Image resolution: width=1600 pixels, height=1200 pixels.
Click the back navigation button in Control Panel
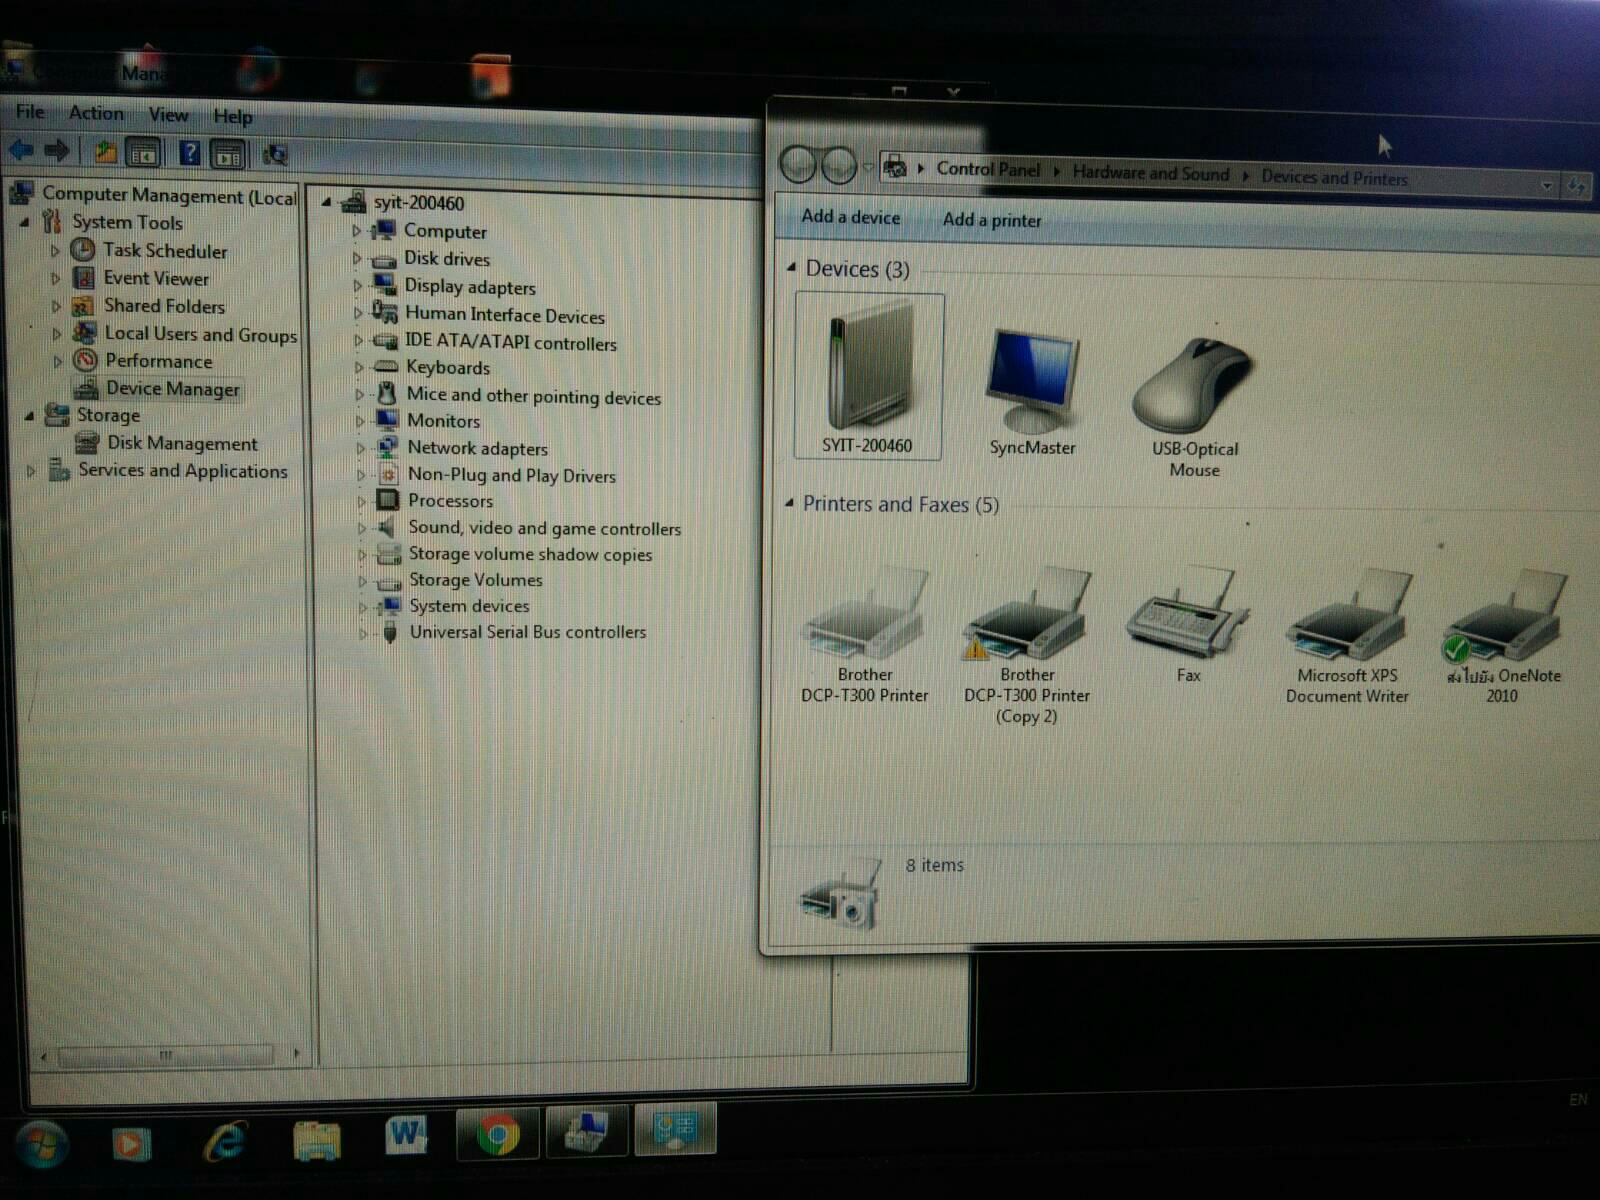tap(797, 164)
